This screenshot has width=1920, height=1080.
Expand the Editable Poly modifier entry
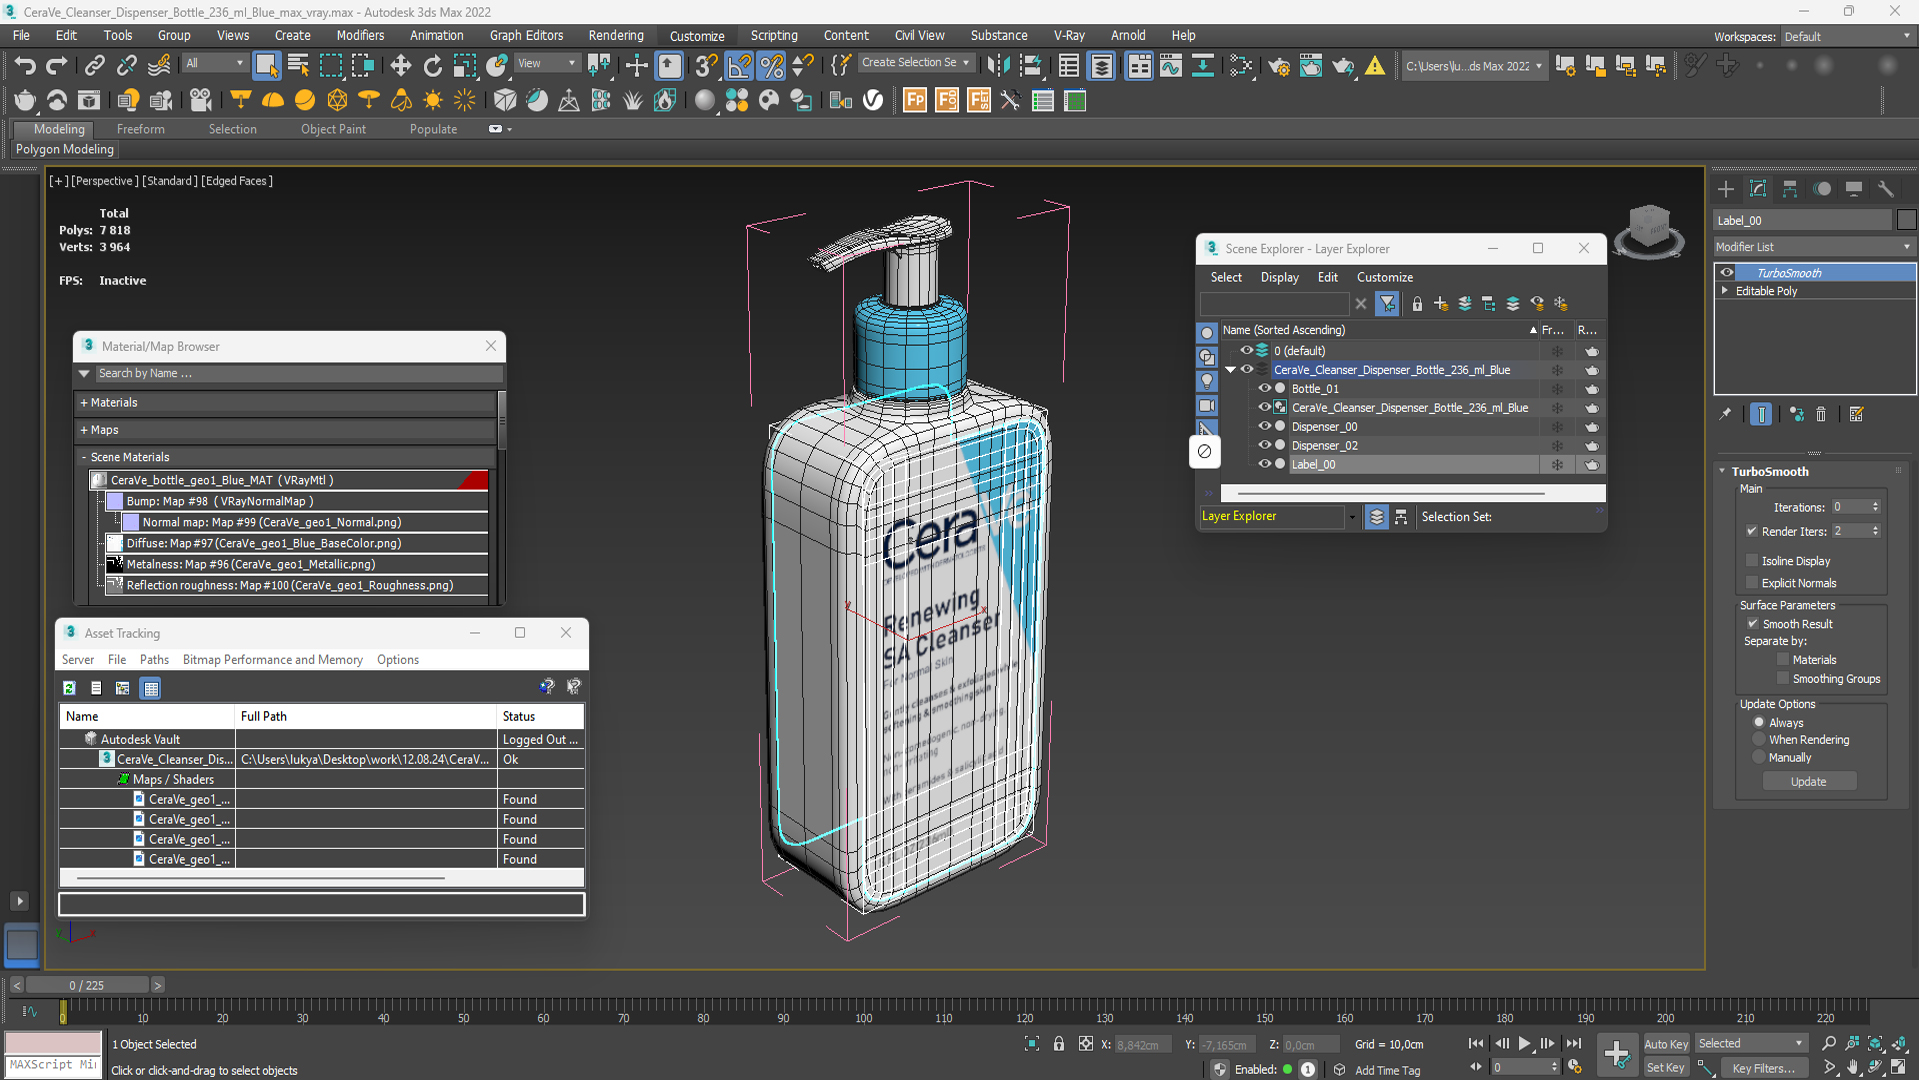pos(1725,291)
